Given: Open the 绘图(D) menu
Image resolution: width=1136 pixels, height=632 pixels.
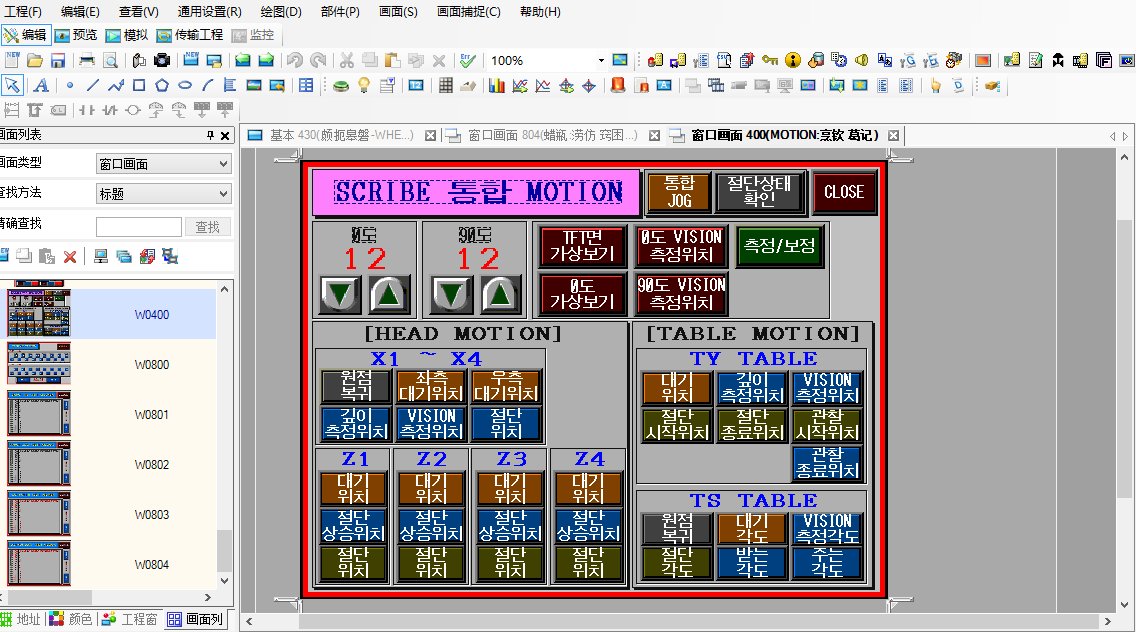Looking at the screenshot, I should pos(280,12).
